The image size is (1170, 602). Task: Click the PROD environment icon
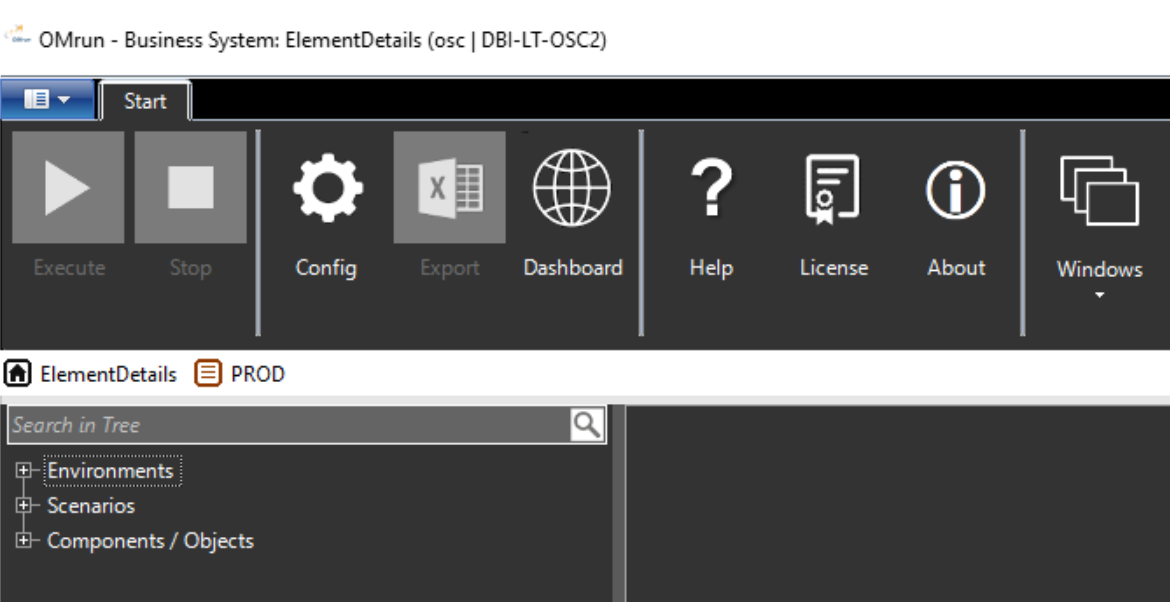click(x=207, y=373)
